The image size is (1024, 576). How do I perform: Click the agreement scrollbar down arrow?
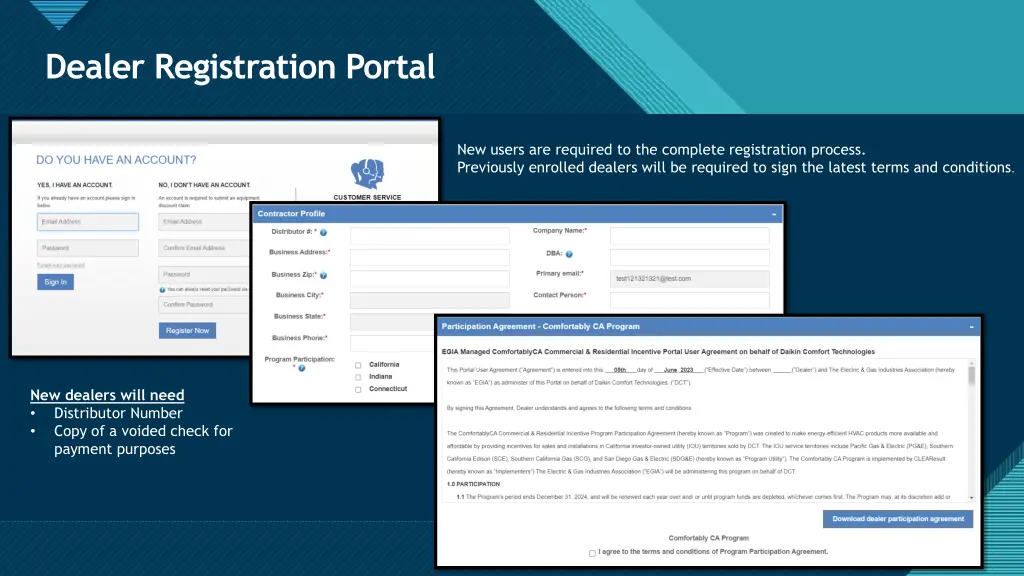(972, 498)
